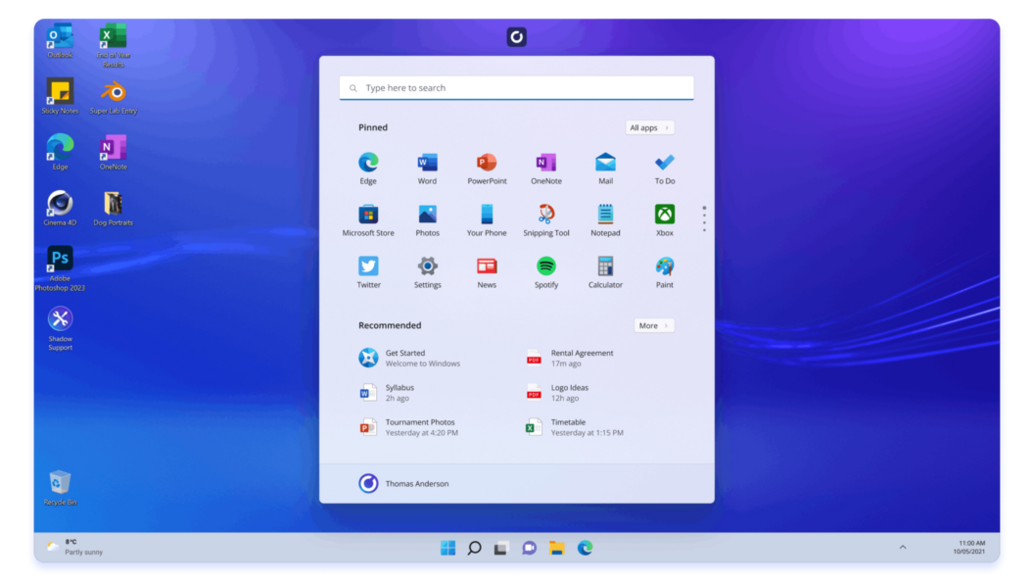This screenshot has width=1034, height=582.
Task: Click More next to Recommended
Action: [653, 325]
